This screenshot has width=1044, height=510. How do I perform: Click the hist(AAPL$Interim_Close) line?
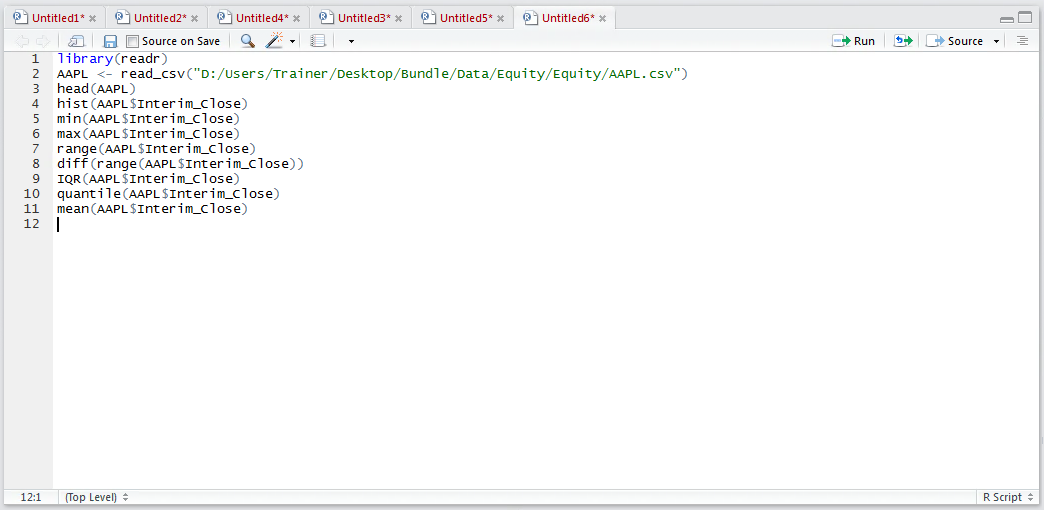pyautogui.click(x=152, y=104)
